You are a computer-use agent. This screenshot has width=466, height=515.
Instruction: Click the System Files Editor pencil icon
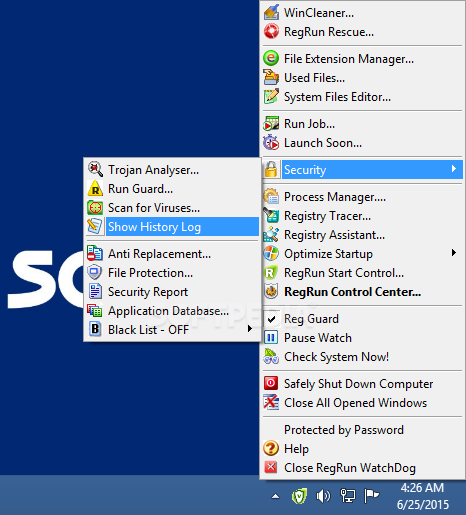[271, 97]
